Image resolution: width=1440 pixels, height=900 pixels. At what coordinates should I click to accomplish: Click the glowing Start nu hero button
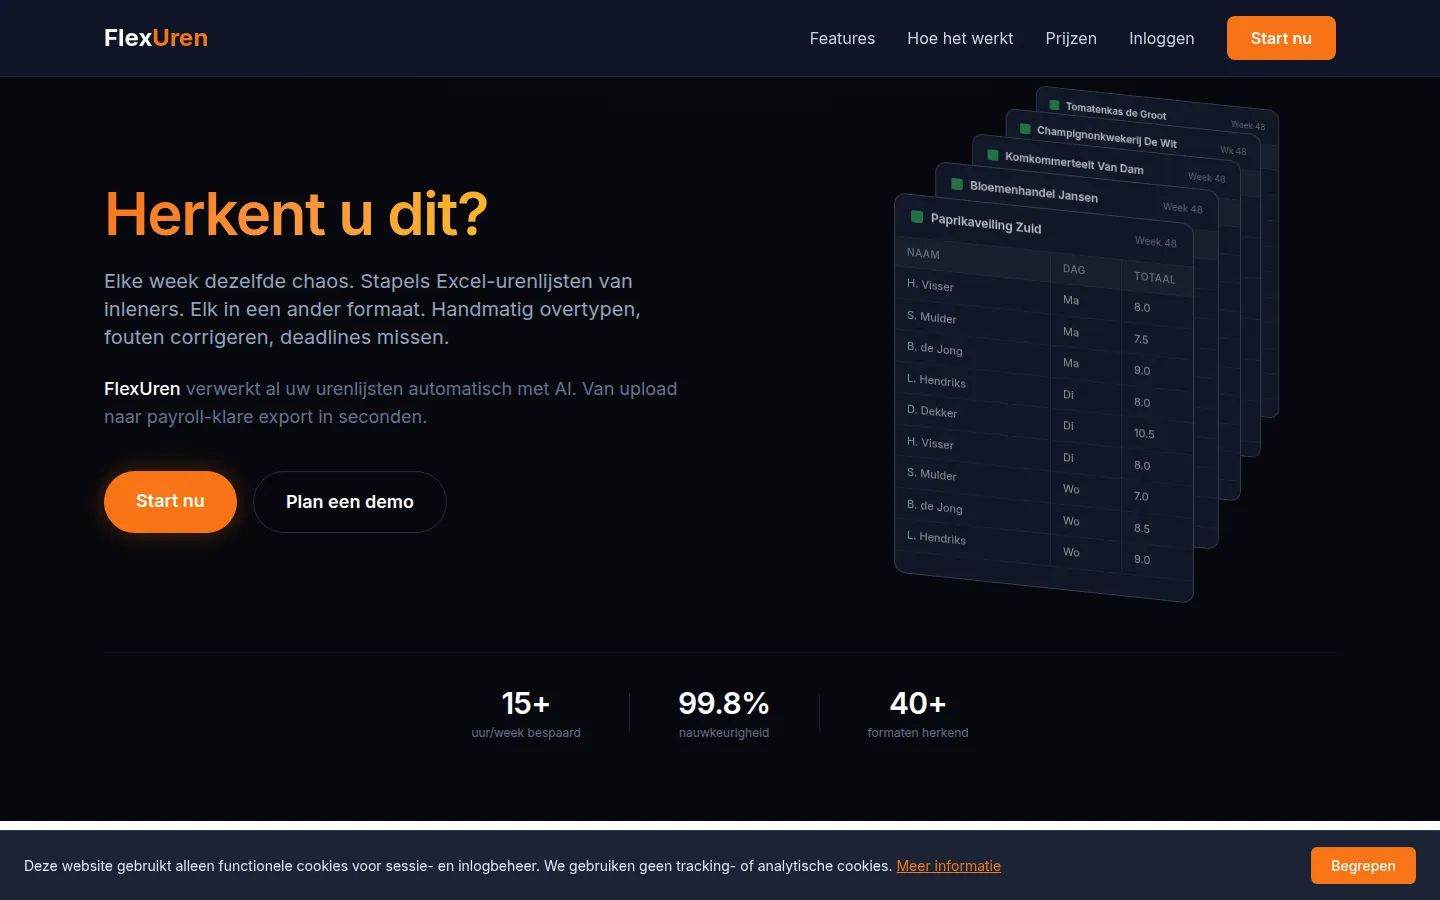pyautogui.click(x=170, y=501)
